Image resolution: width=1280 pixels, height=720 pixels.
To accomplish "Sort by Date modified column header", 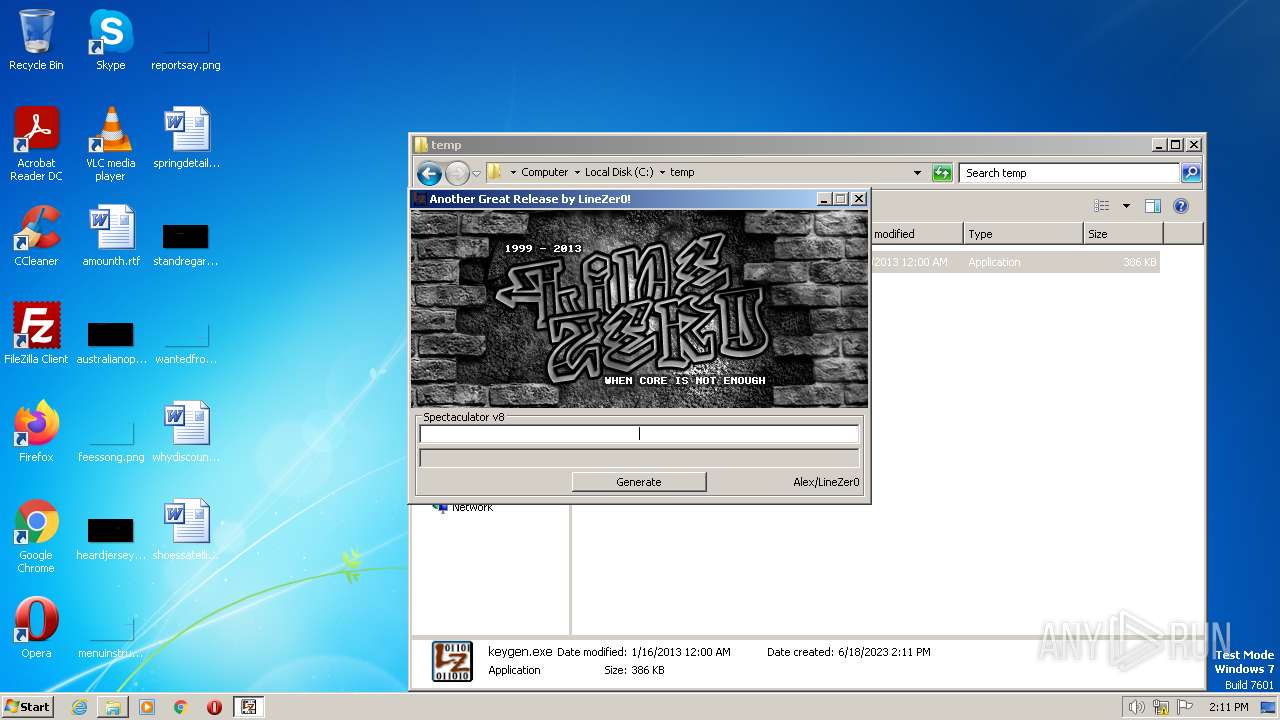I will pyautogui.click(x=916, y=234).
